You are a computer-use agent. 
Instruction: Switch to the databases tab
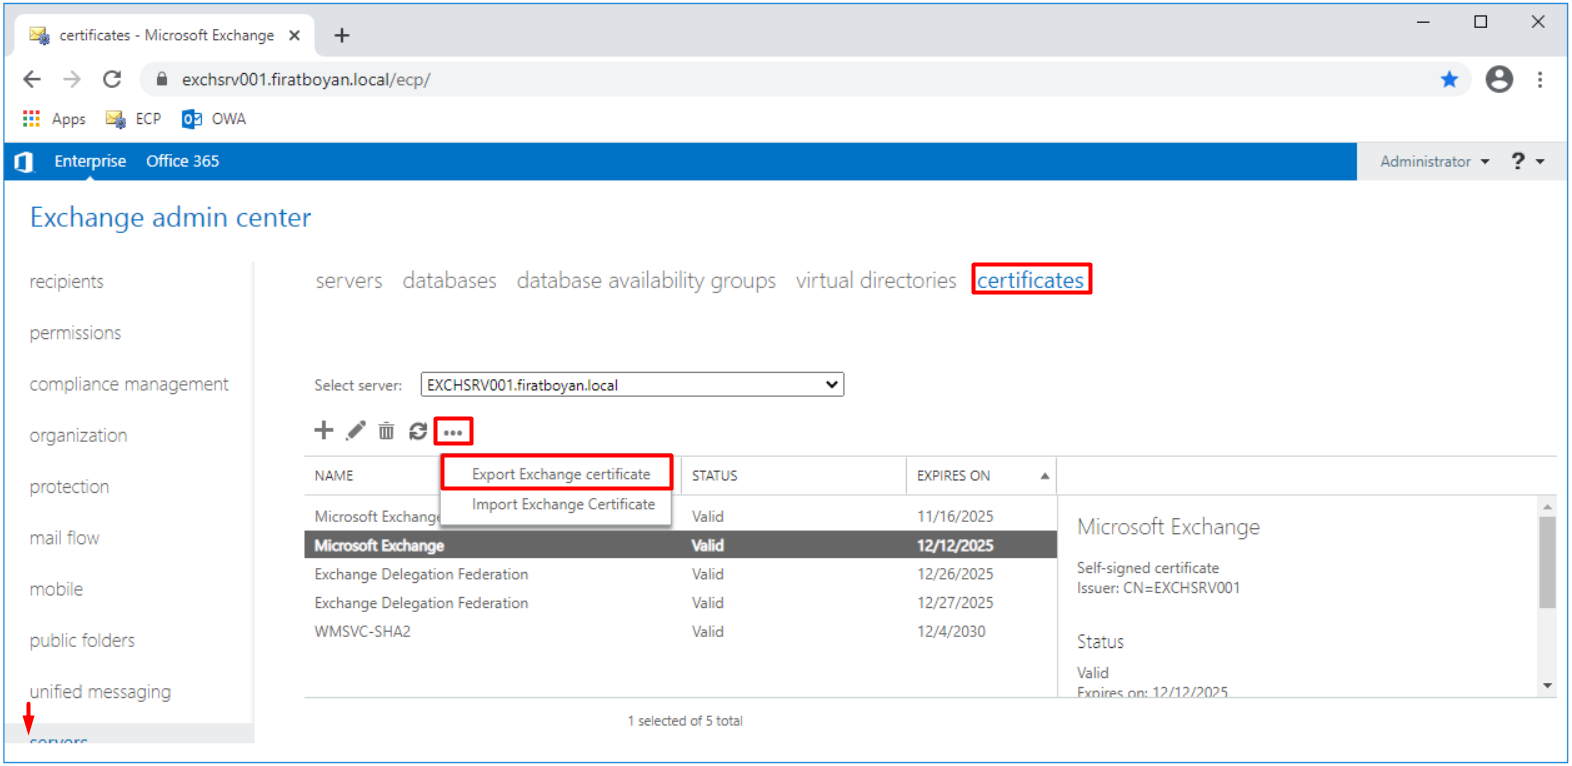(449, 281)
